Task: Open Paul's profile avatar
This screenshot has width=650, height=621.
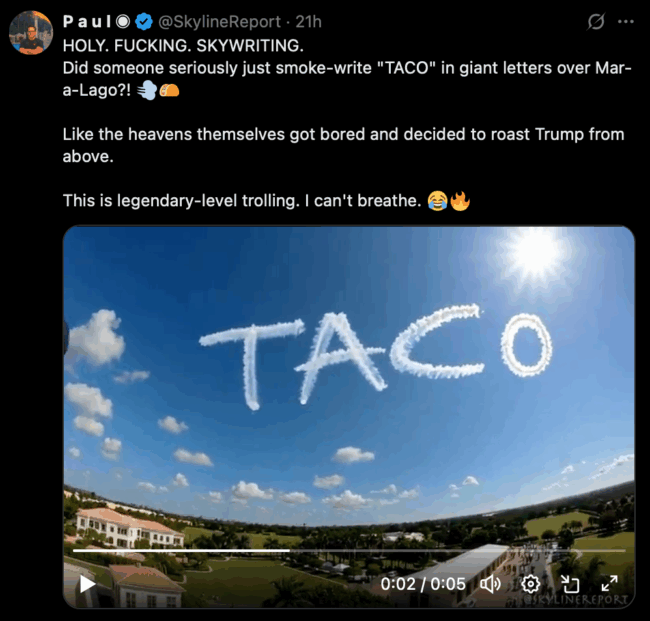Action: 31,33
